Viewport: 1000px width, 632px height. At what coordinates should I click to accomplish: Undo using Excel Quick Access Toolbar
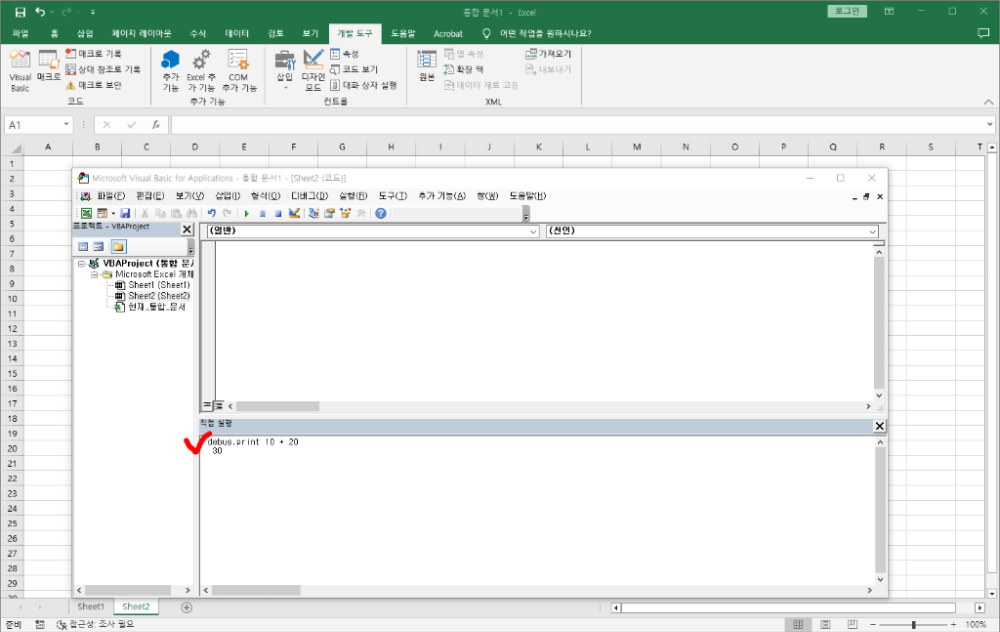click(40, 12)
